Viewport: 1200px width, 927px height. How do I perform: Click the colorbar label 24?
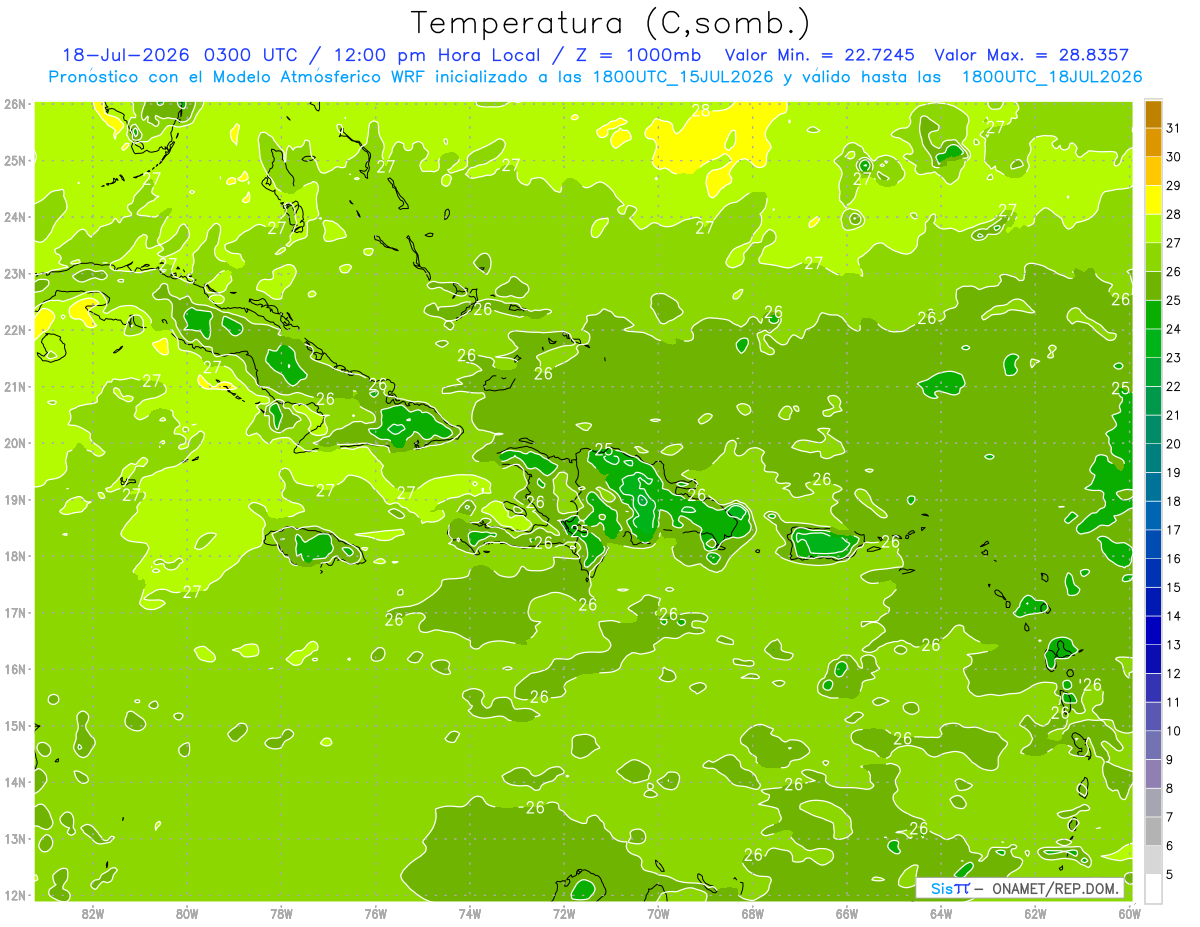pos(1174,329)
